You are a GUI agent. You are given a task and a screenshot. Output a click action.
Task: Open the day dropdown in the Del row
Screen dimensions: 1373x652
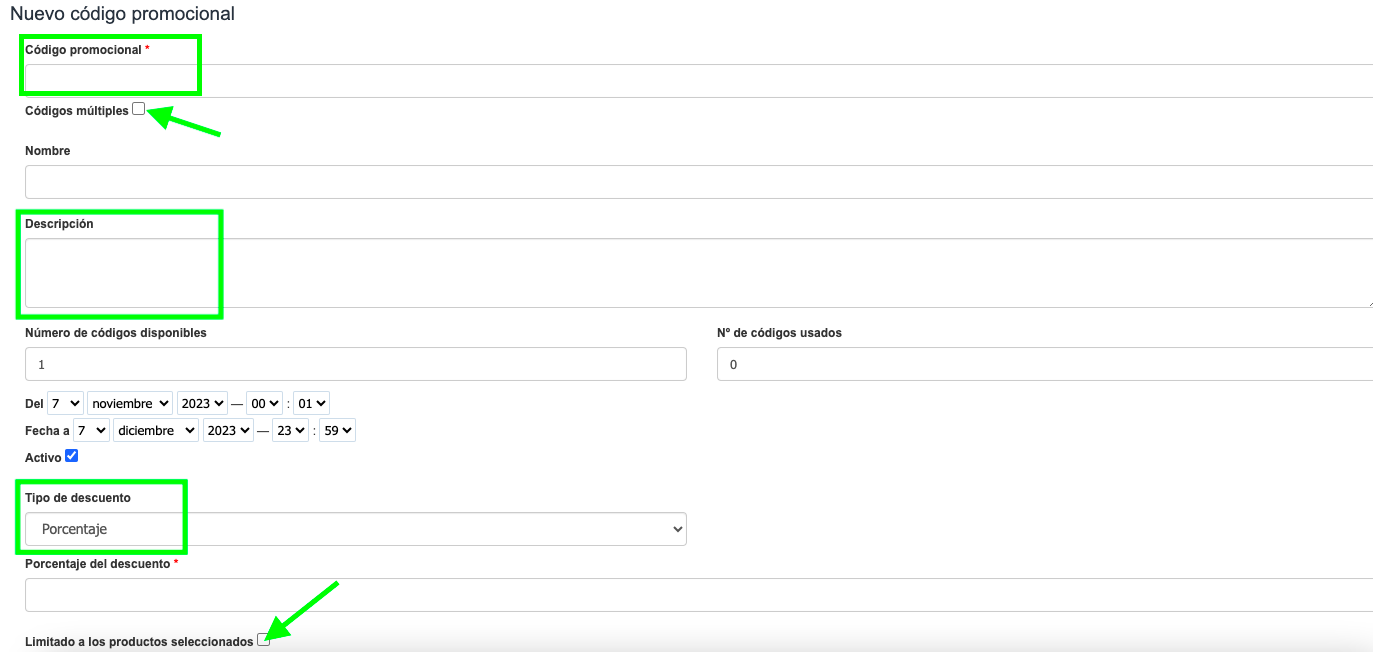click(x=66, y=404)
